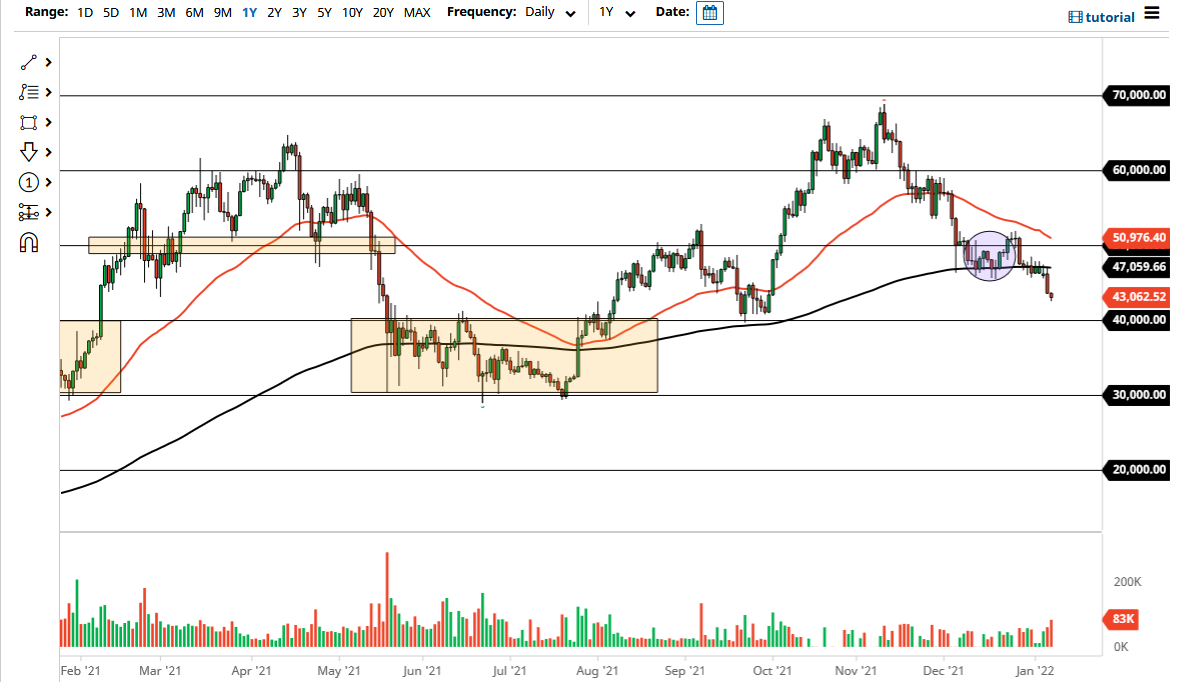The width and height of the screenshot is (1179, 682).
Task: Switch the range to MAX
Action: pyautogui.click(x=417, y=13)
